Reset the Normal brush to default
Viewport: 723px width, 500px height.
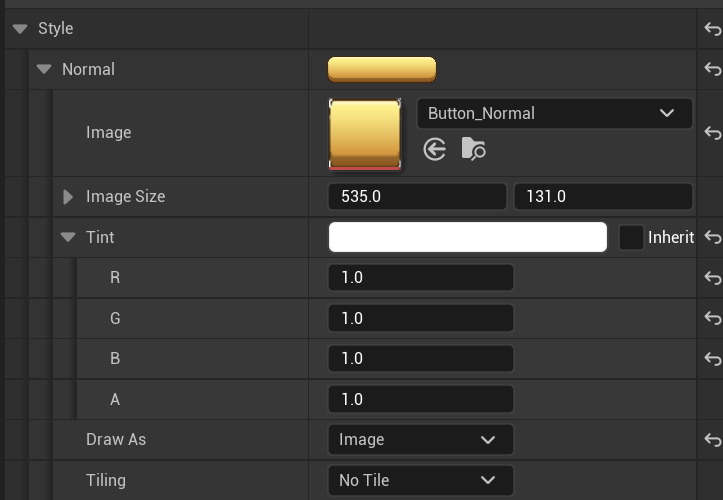coord(712,69)
